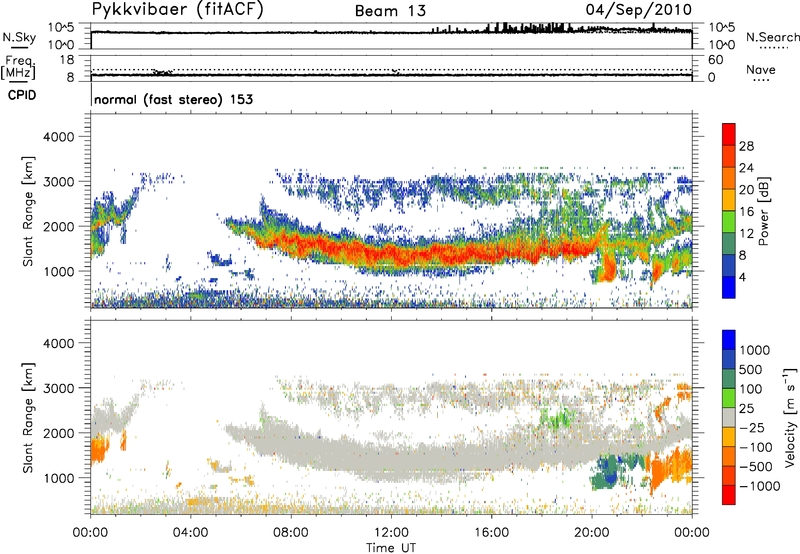Click the blue 4 dB Power colorbar swatch
The image size is (800, 554).
tap(729, 287)
